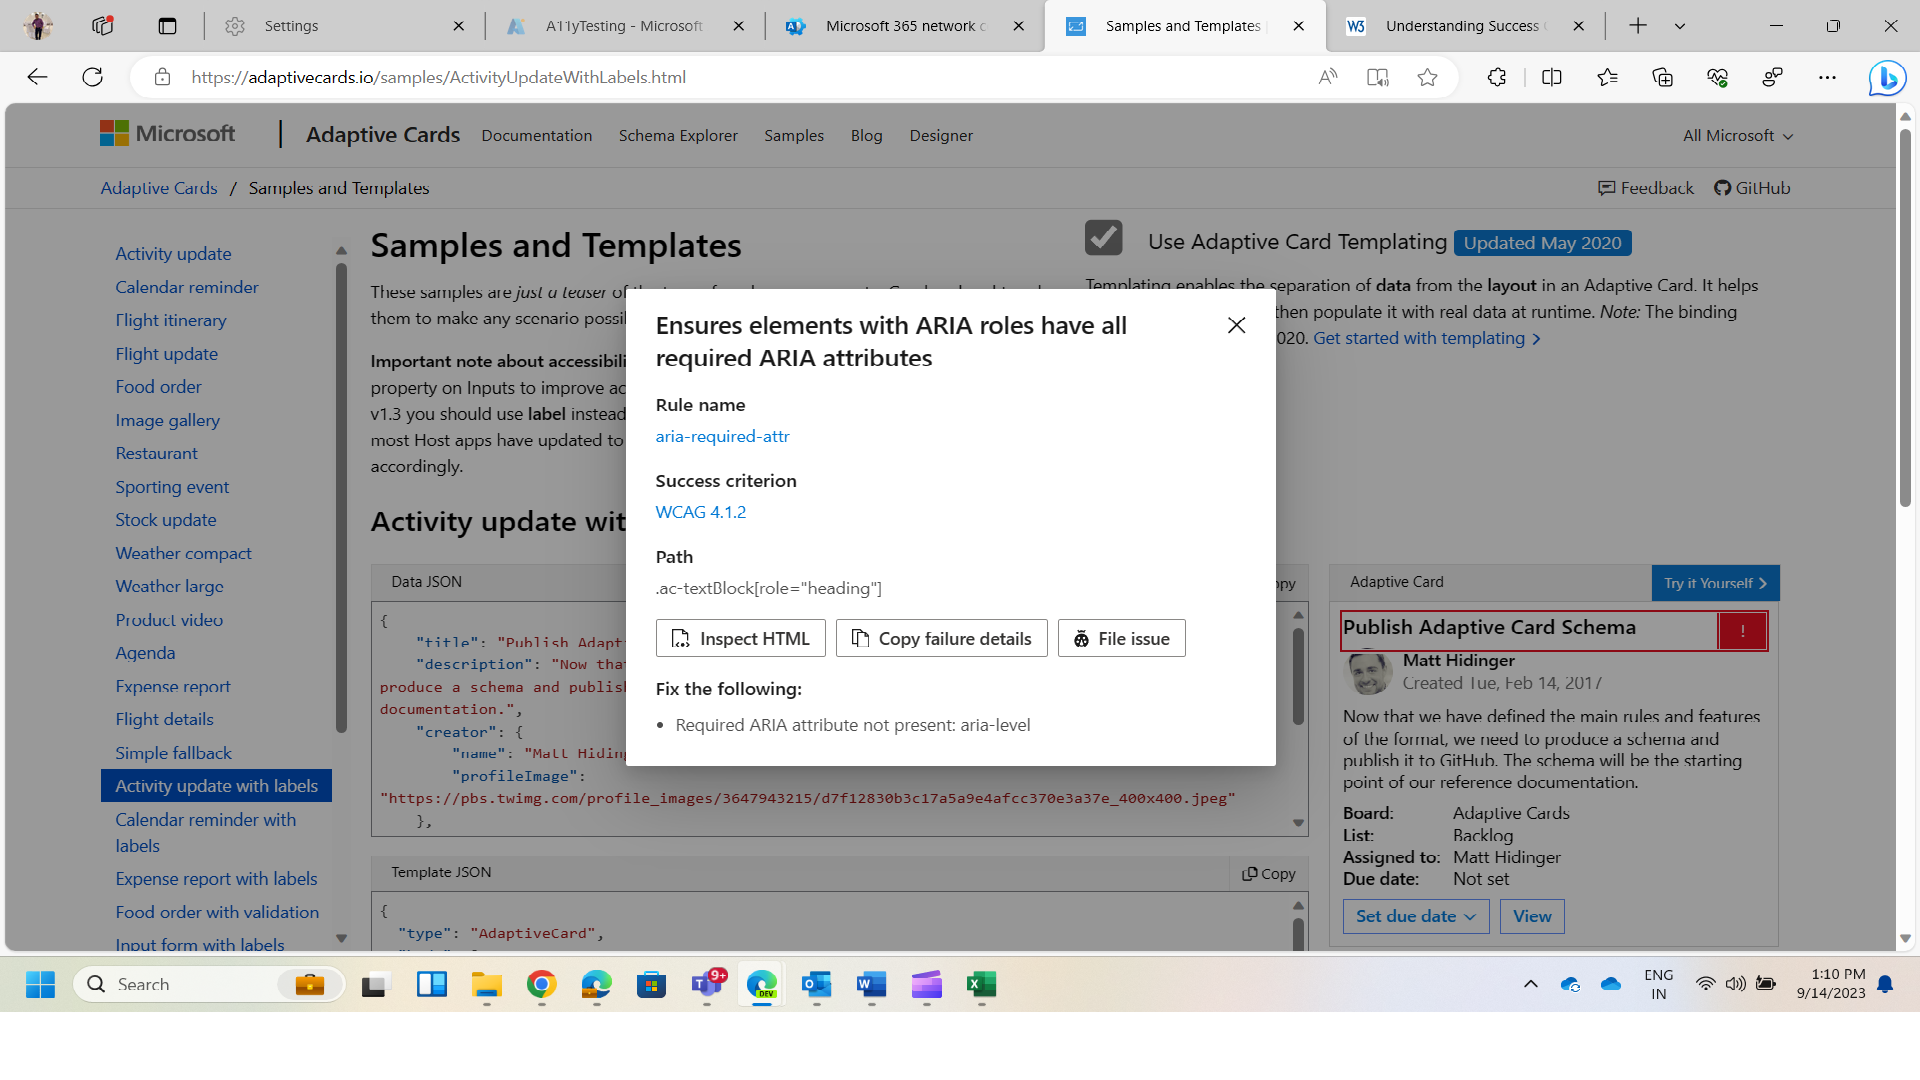The width and height of the screenshot is (1920, 1080).
Task: Expand the All Microsoft menu
Action: [x=1737, y=136]
